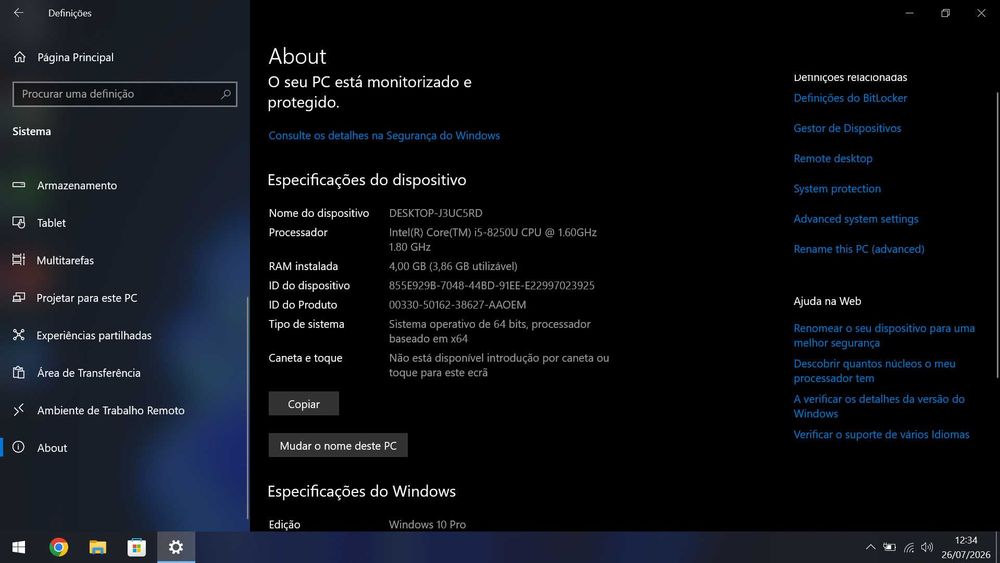Open the Windows Start menu

(18, 547)
